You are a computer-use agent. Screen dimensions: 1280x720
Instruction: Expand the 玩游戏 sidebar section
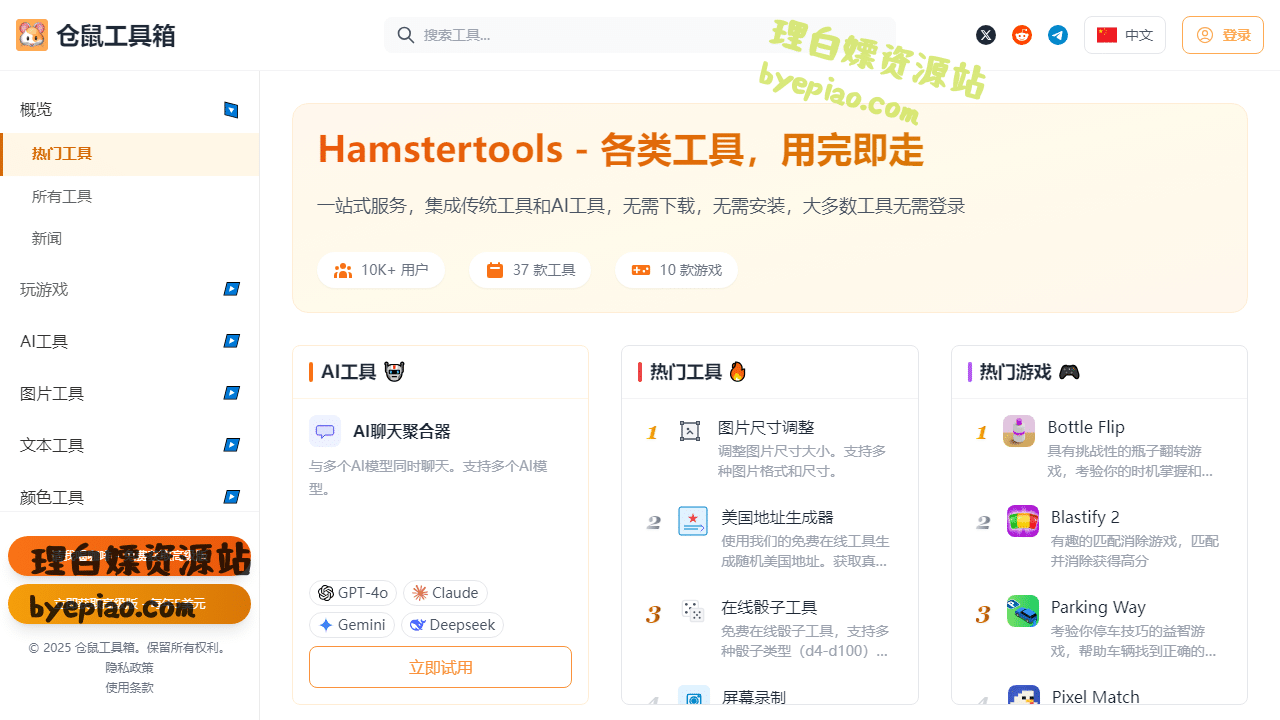231,289
